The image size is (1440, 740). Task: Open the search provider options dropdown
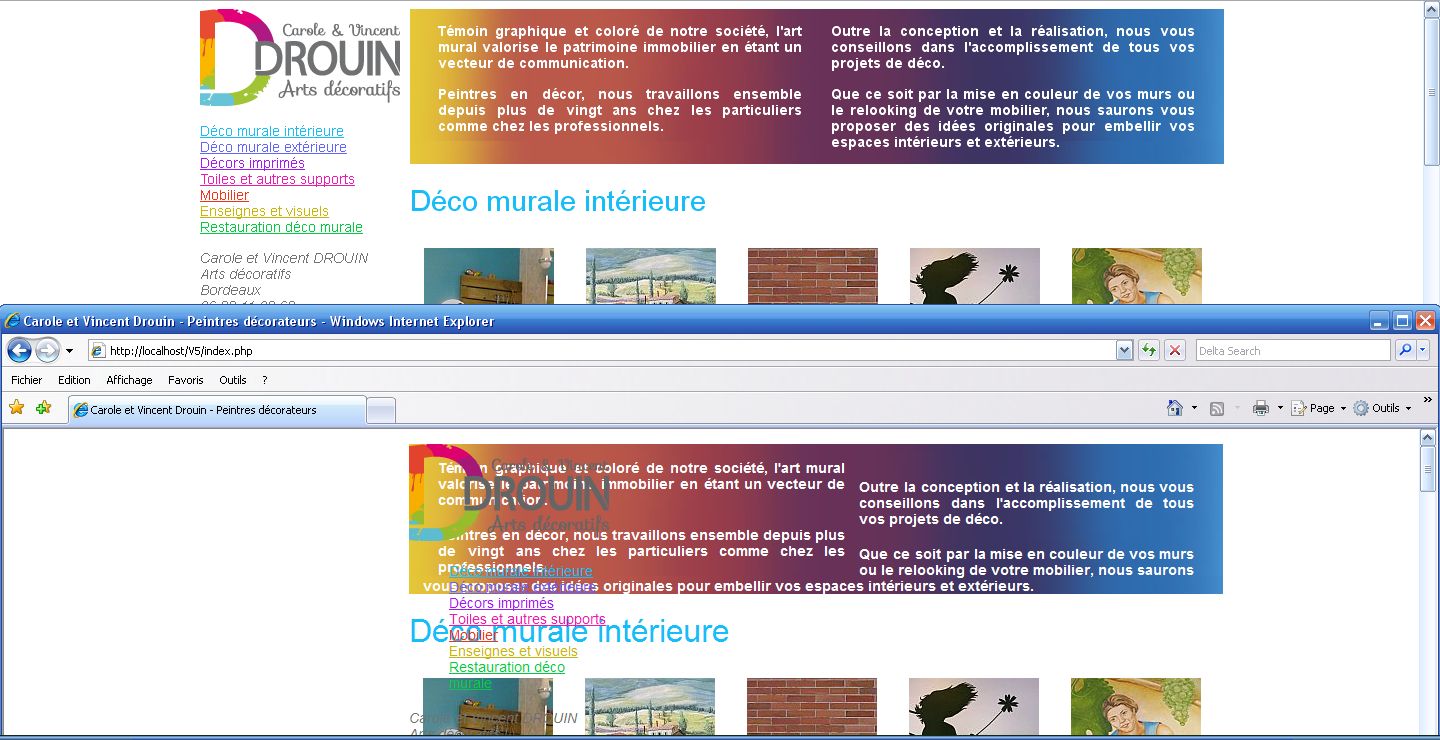(1423, 350)
